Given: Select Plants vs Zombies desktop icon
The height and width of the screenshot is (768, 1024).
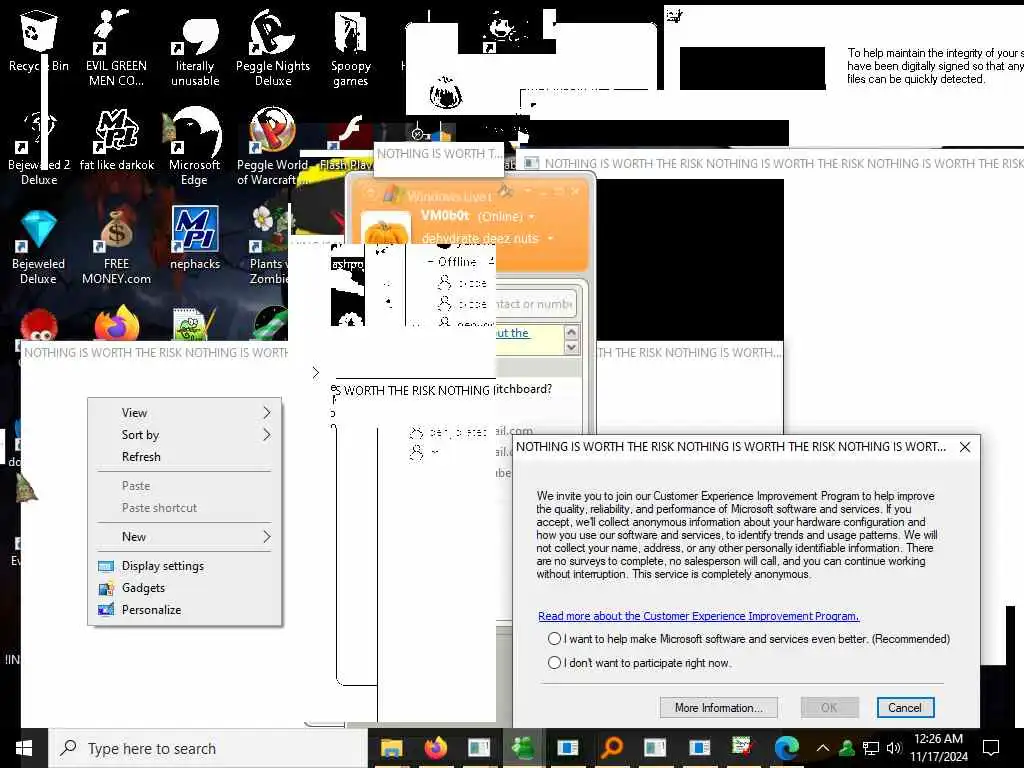Looking at the screenshot, I should (268, 246).
